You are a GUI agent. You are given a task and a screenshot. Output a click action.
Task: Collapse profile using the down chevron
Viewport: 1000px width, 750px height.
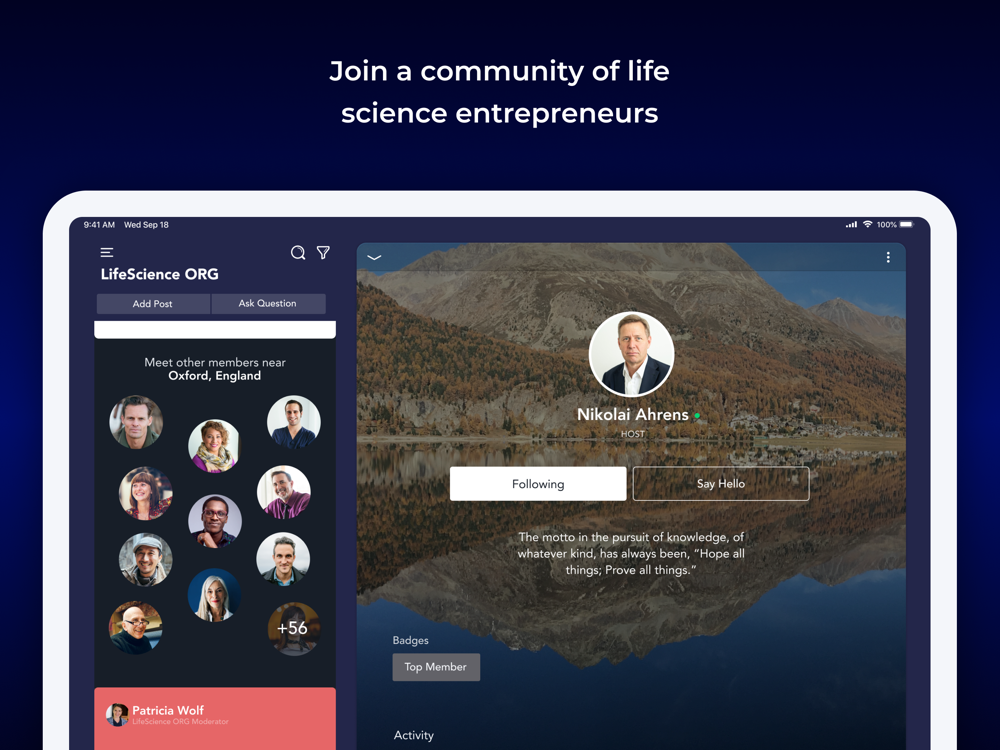tap(374, 258)
